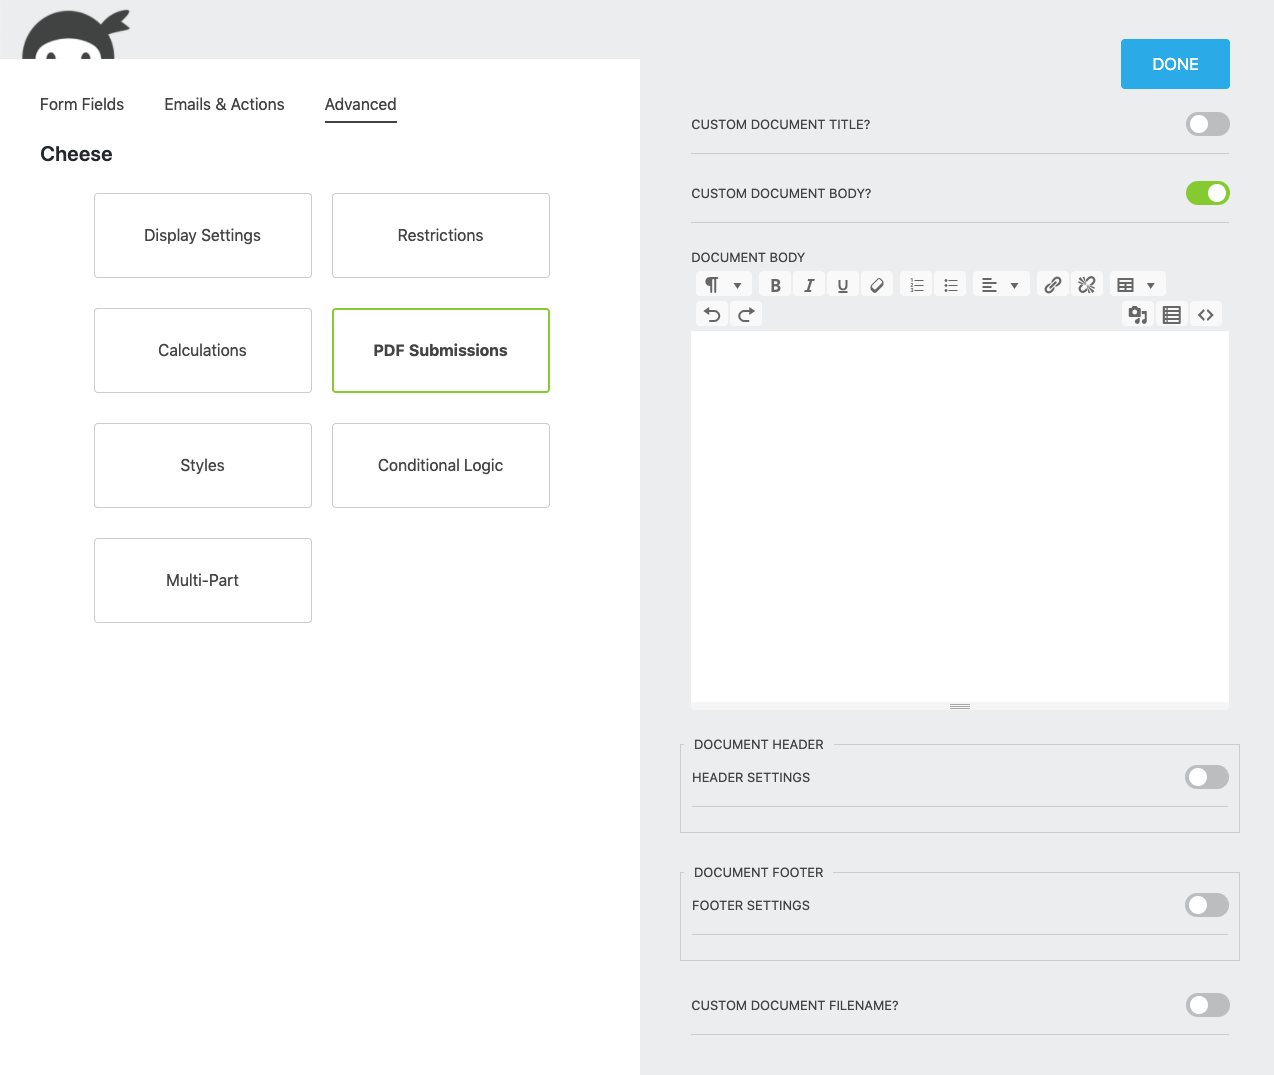
Task: Open the paragraph format dropdown
Action: pyautogui.click(x=722, y=284)
